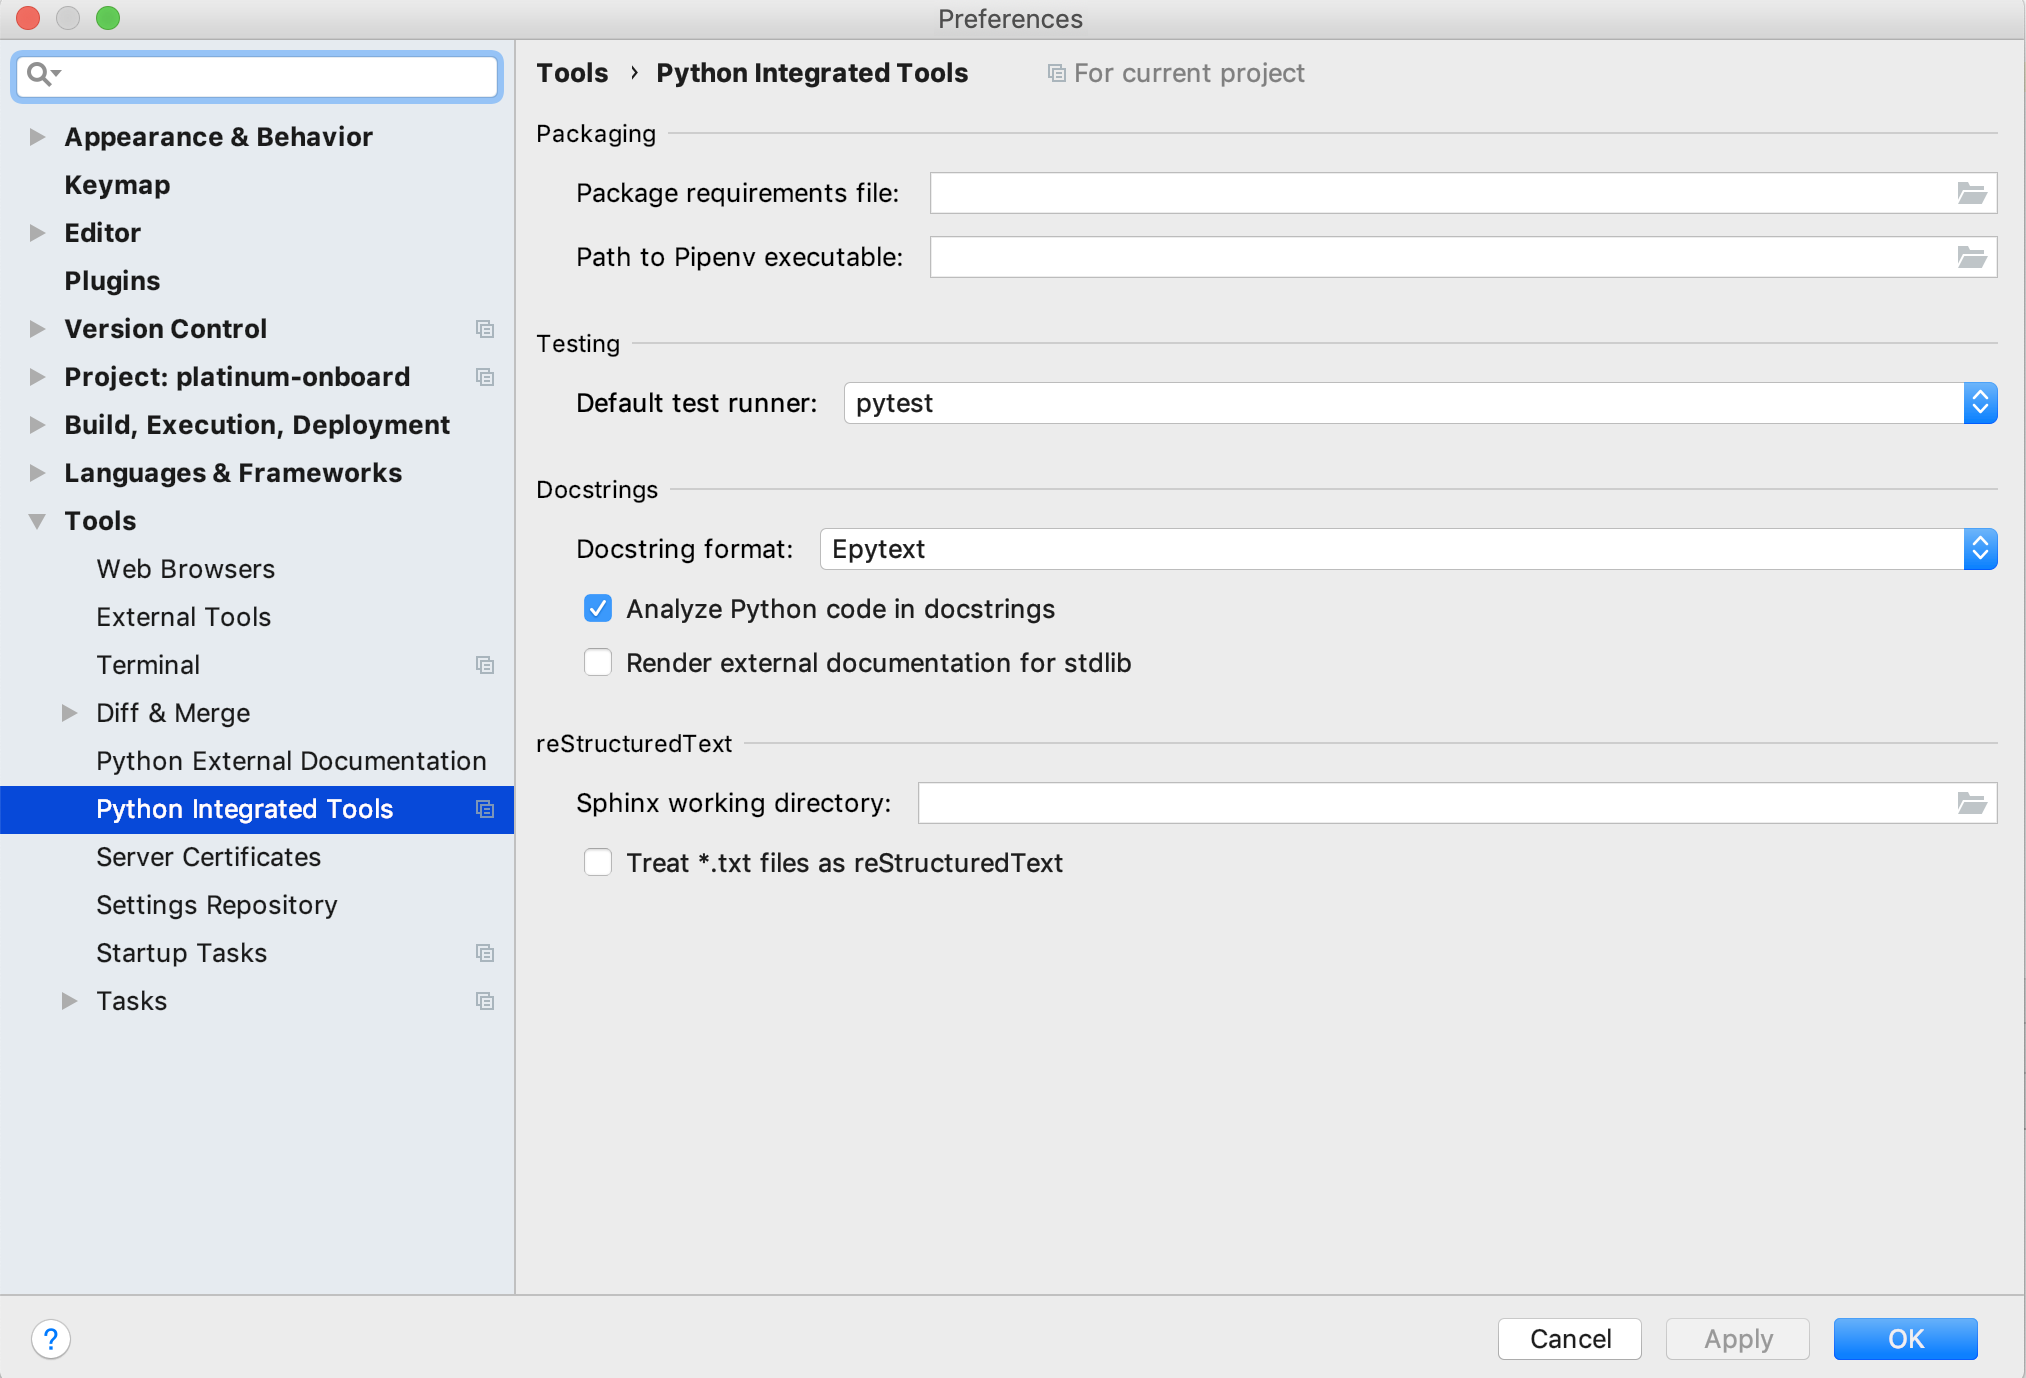The height and width of the screenshot is (1378, 2026).
Task: Click the copy-settings icon next to Startup Tasks
Action: (485, 953)
